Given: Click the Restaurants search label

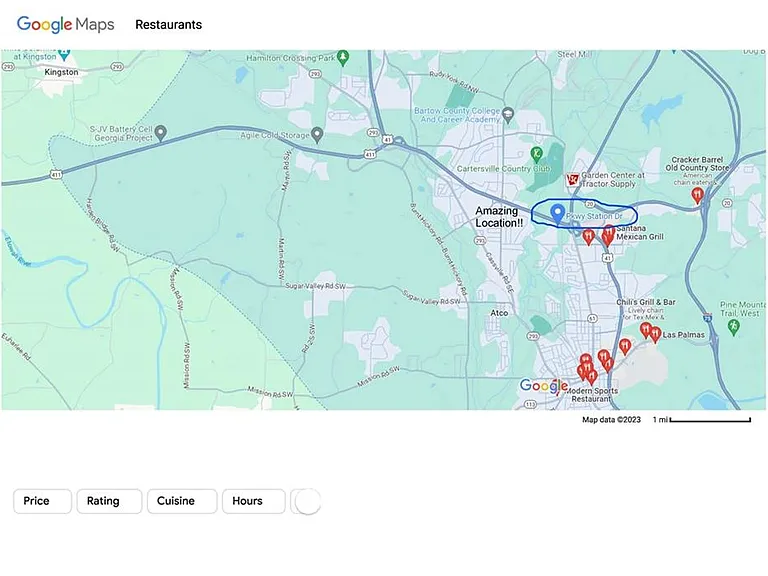Looking at the screenshot, I should (x=168, y=24).
